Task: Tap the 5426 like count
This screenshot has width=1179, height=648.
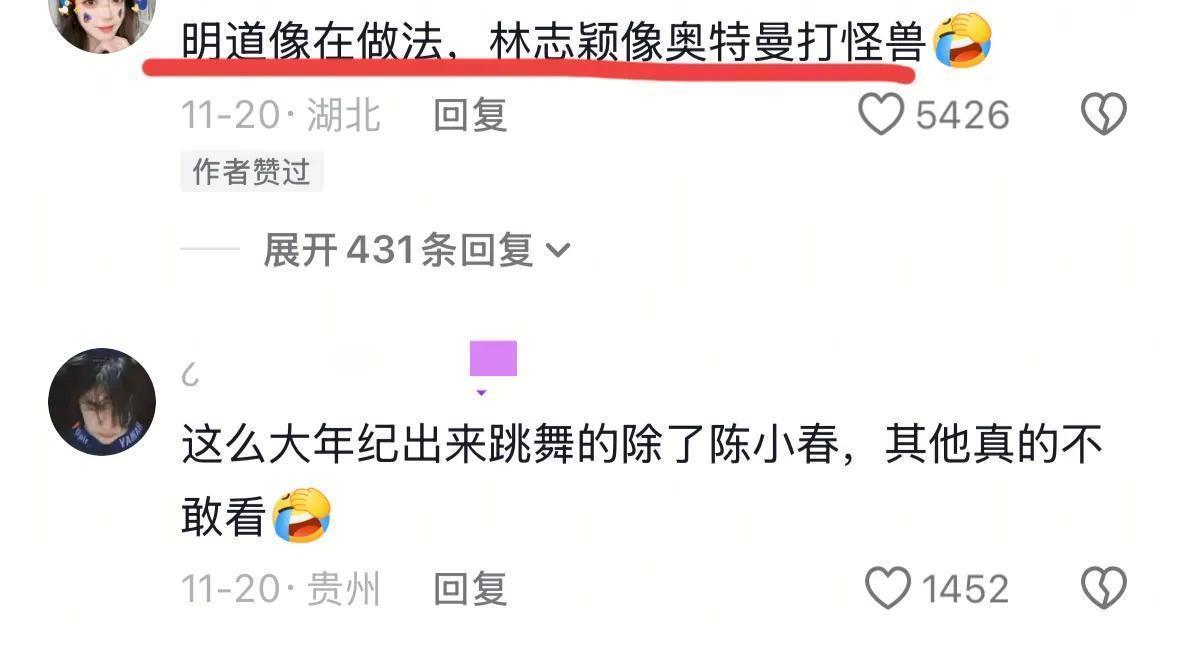Action: coord(962,115)
